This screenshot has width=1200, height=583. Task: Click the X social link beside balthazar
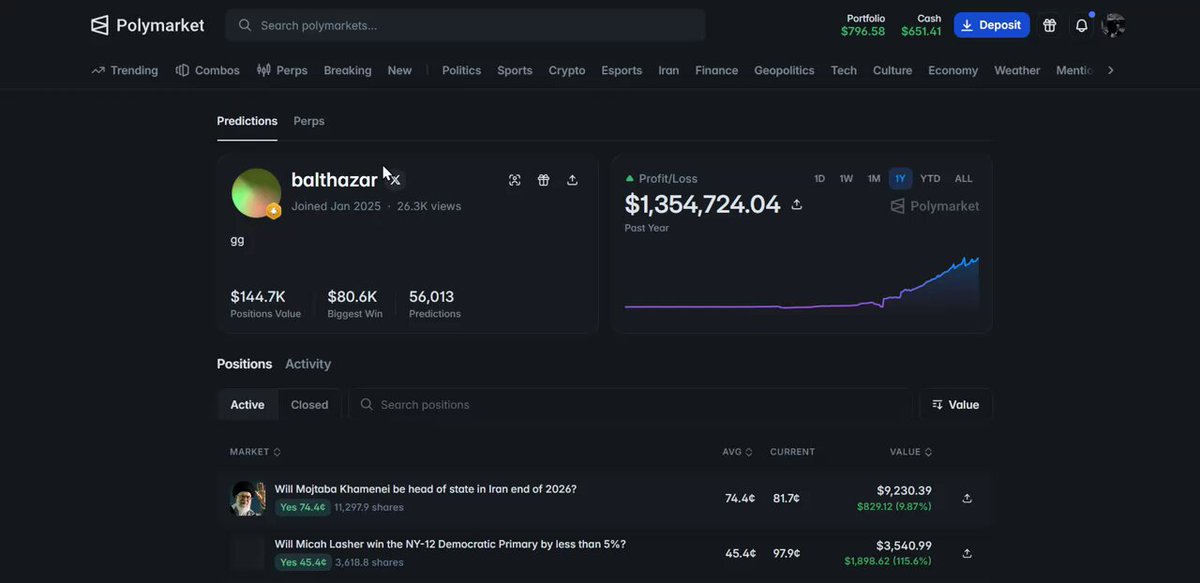click(x=395, y=180)
